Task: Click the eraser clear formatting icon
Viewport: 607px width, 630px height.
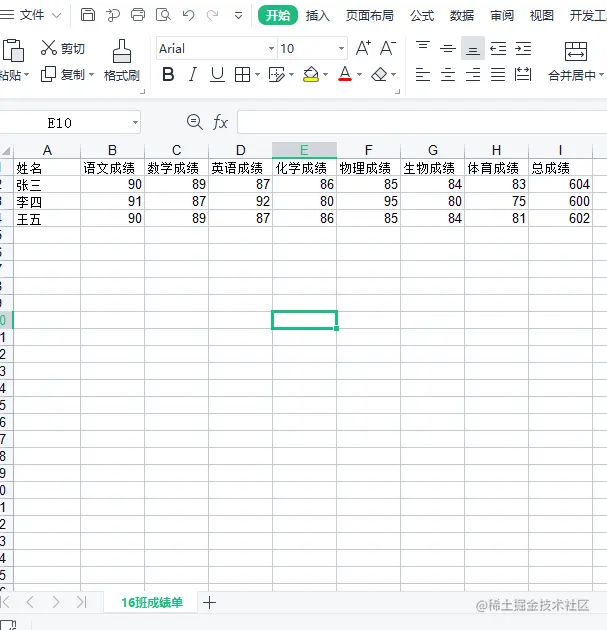Action: click(x=379, y=74)
